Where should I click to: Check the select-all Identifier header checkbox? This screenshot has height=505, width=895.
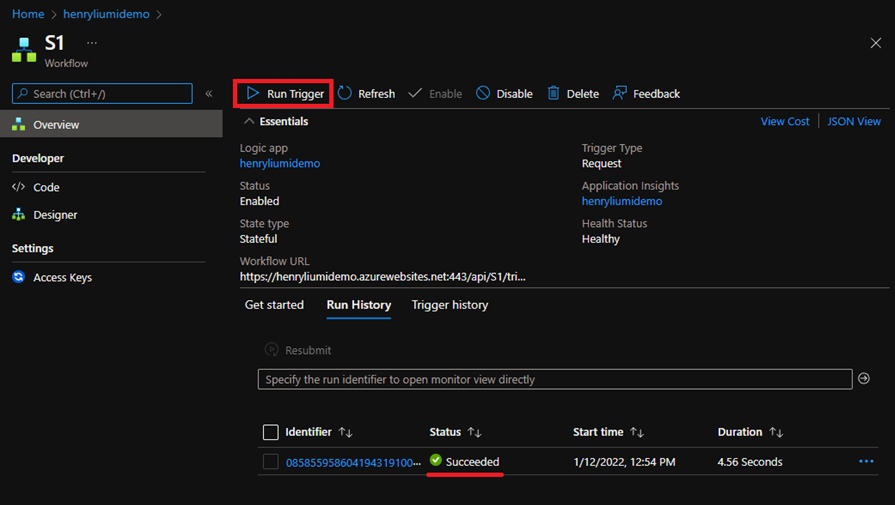click(x=271, y=432)
